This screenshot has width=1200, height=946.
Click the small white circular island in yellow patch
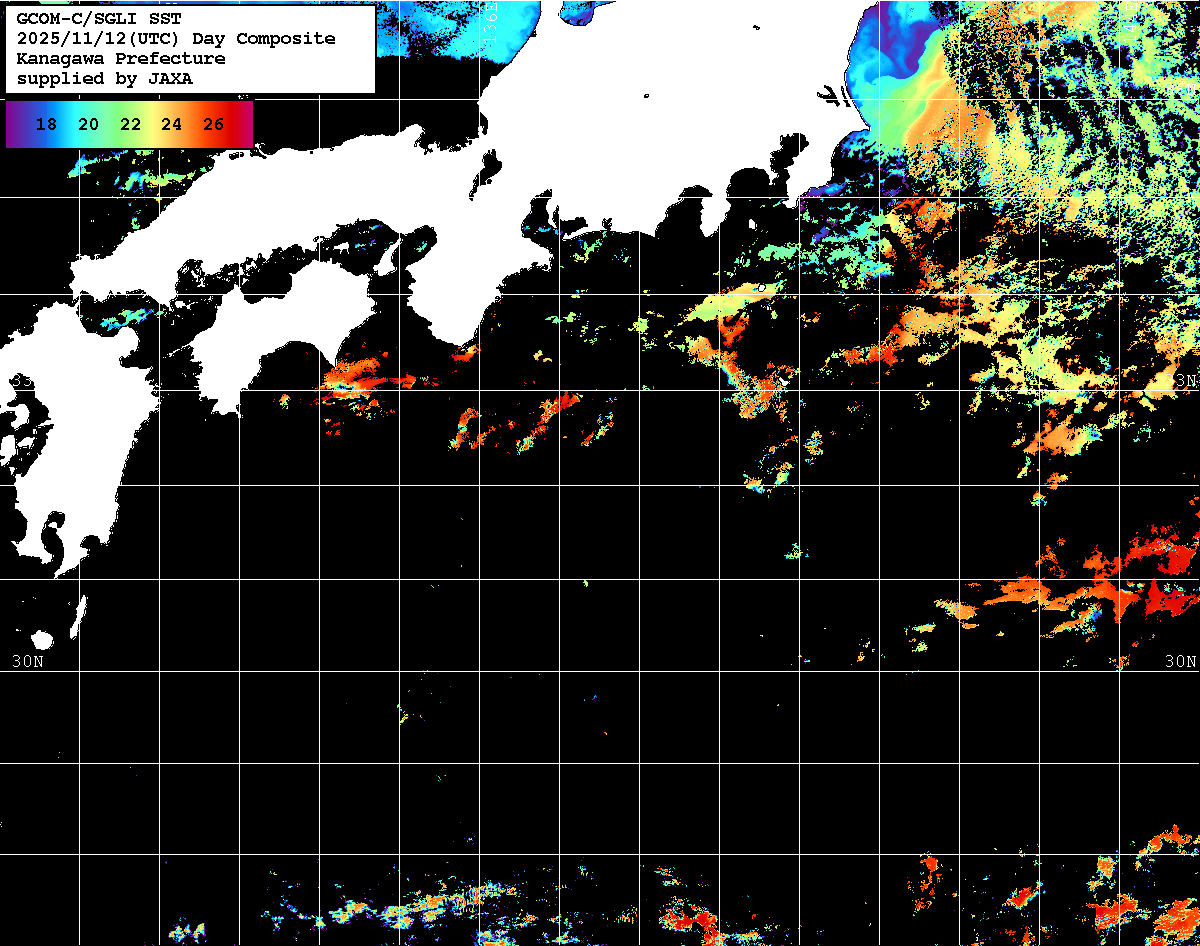point(761,288)
